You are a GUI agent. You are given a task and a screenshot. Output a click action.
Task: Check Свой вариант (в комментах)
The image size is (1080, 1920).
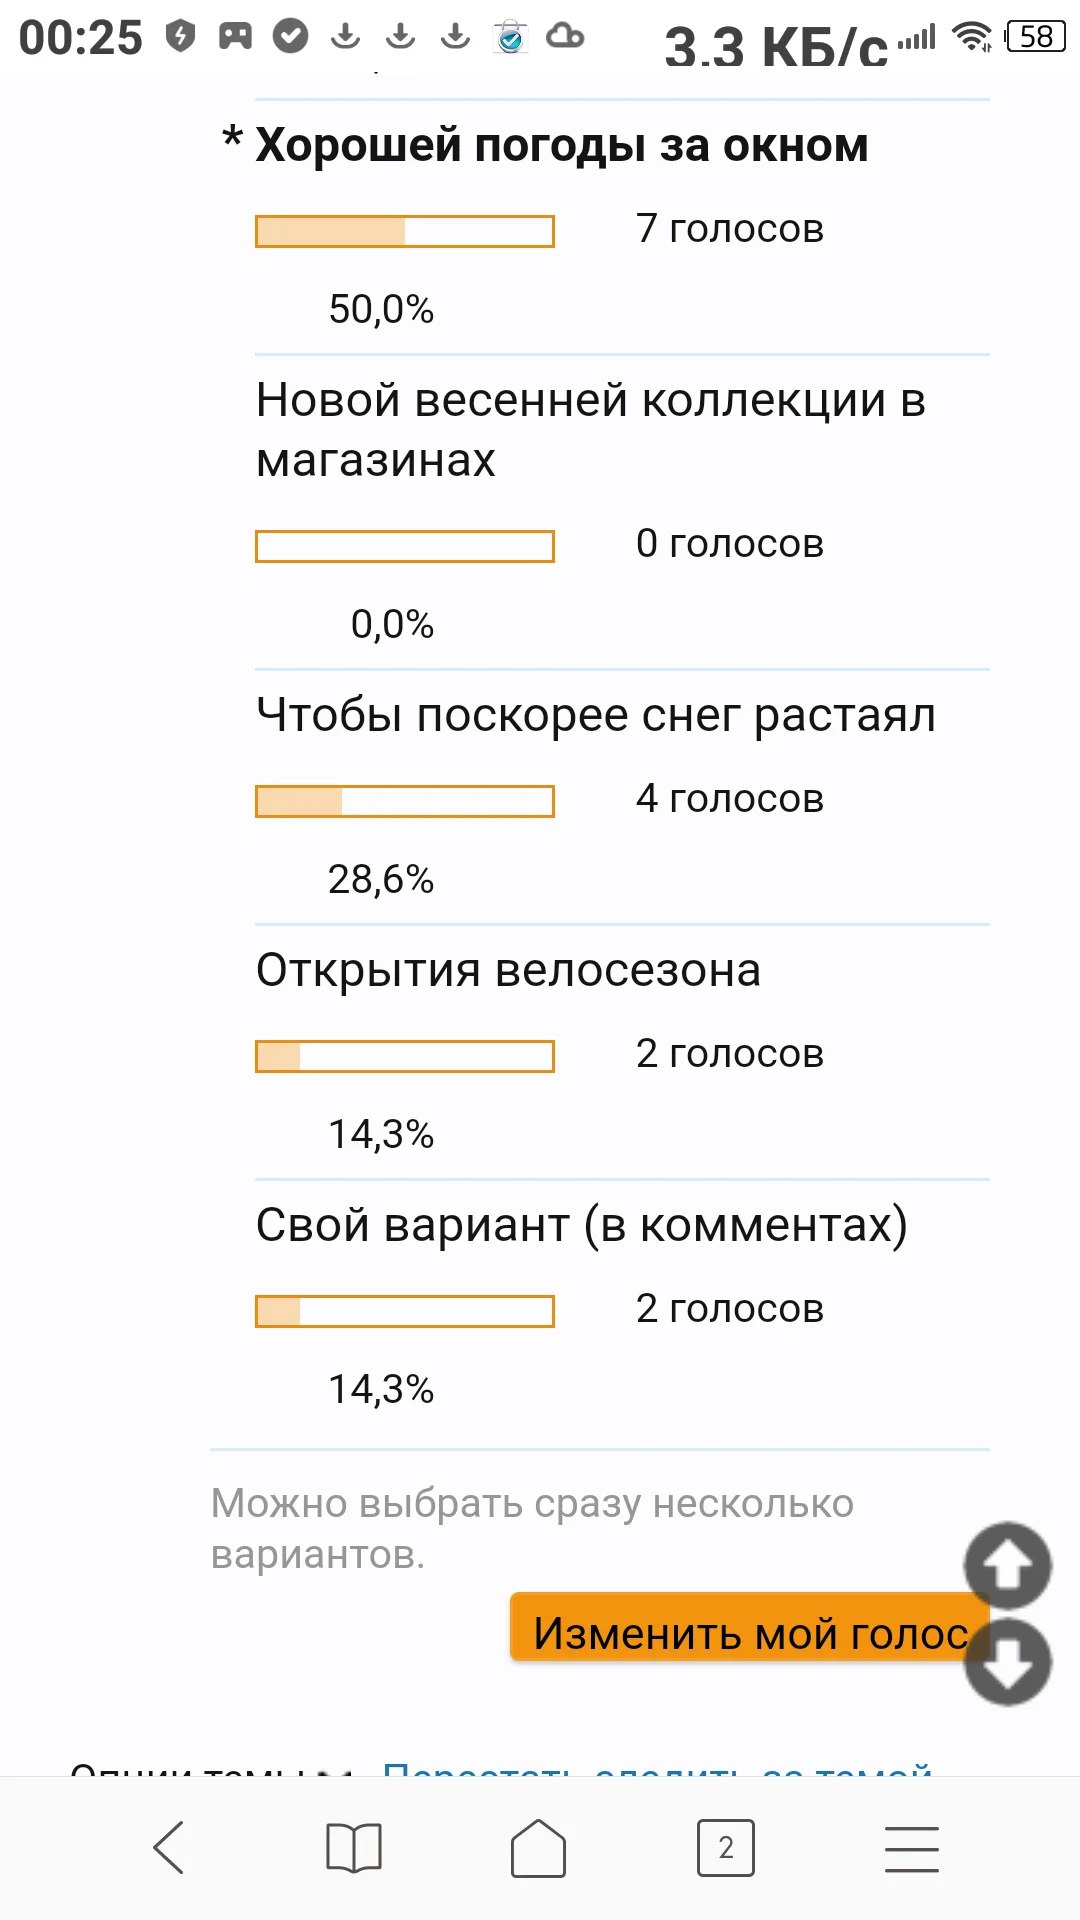[583, 1224]
